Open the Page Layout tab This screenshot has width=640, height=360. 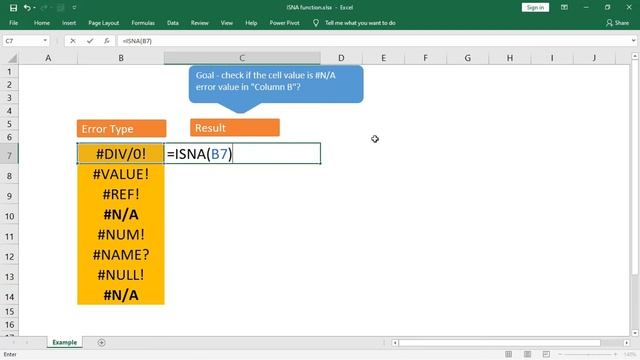coord(104,23)
